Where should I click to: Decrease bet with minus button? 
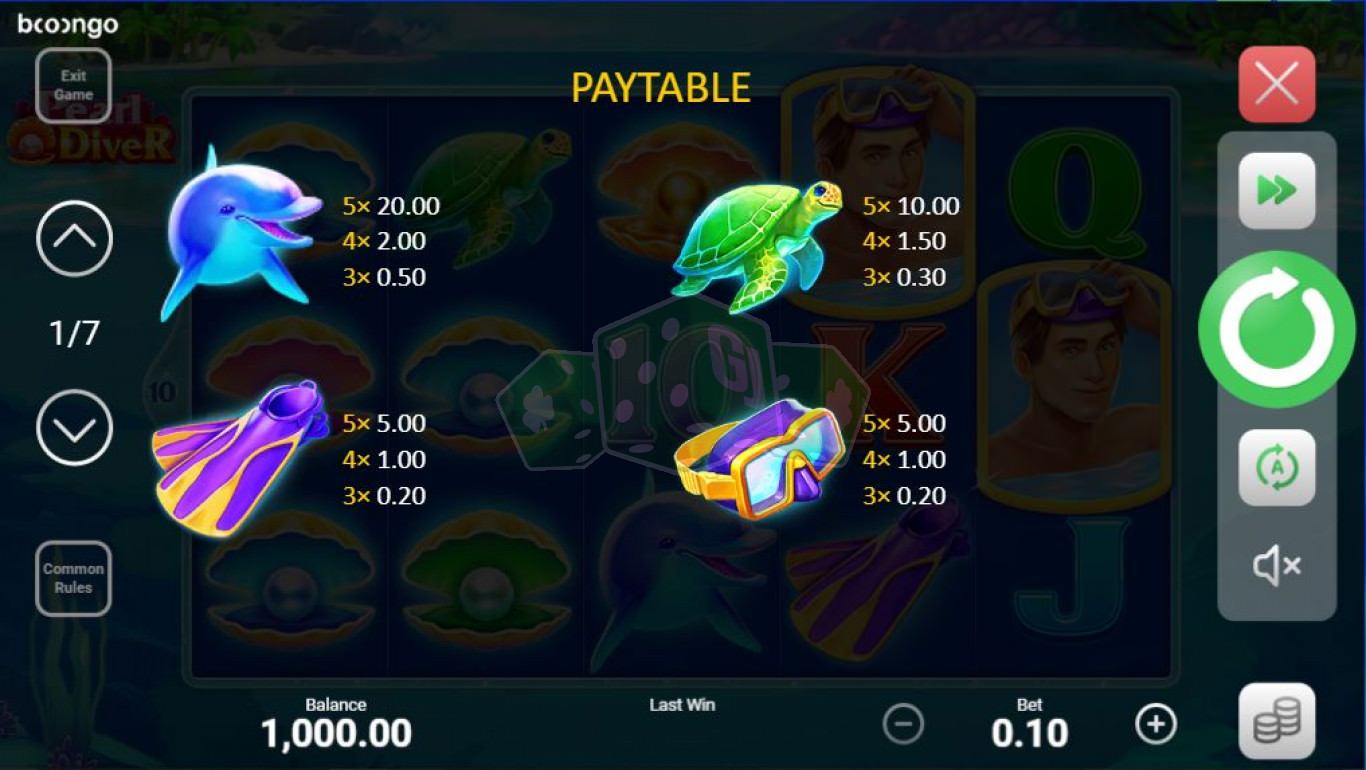[903, 724]
